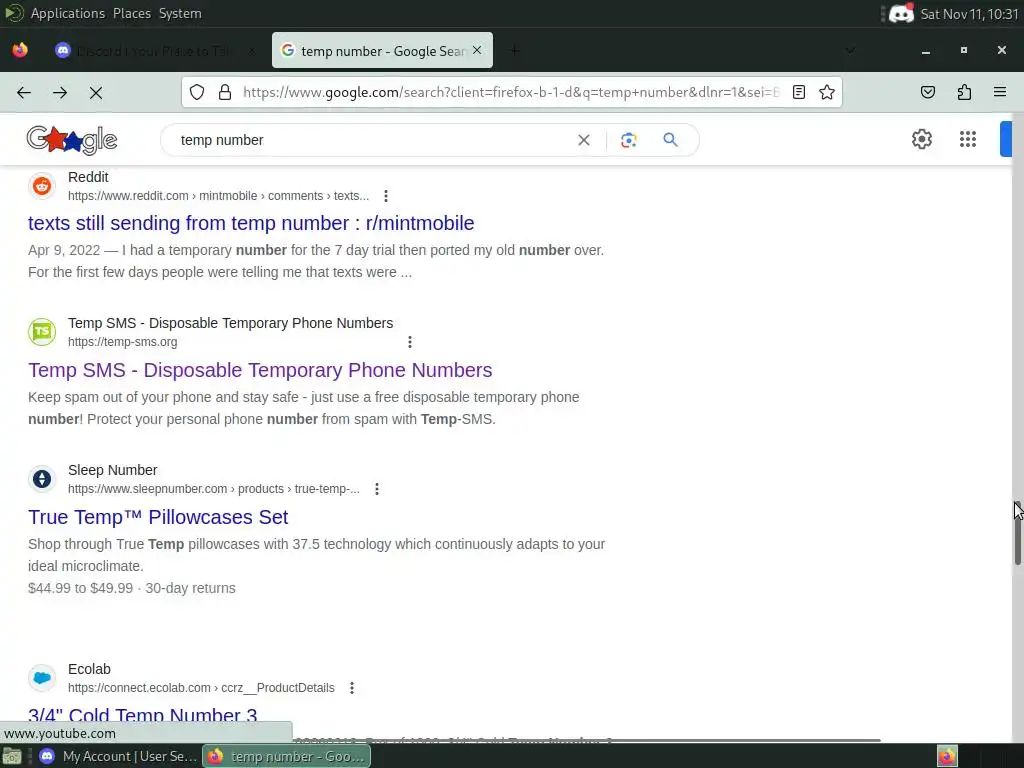The image size is (1024, 768).
Task: Open tracking protection shield icon
Action: coord(197,92)
